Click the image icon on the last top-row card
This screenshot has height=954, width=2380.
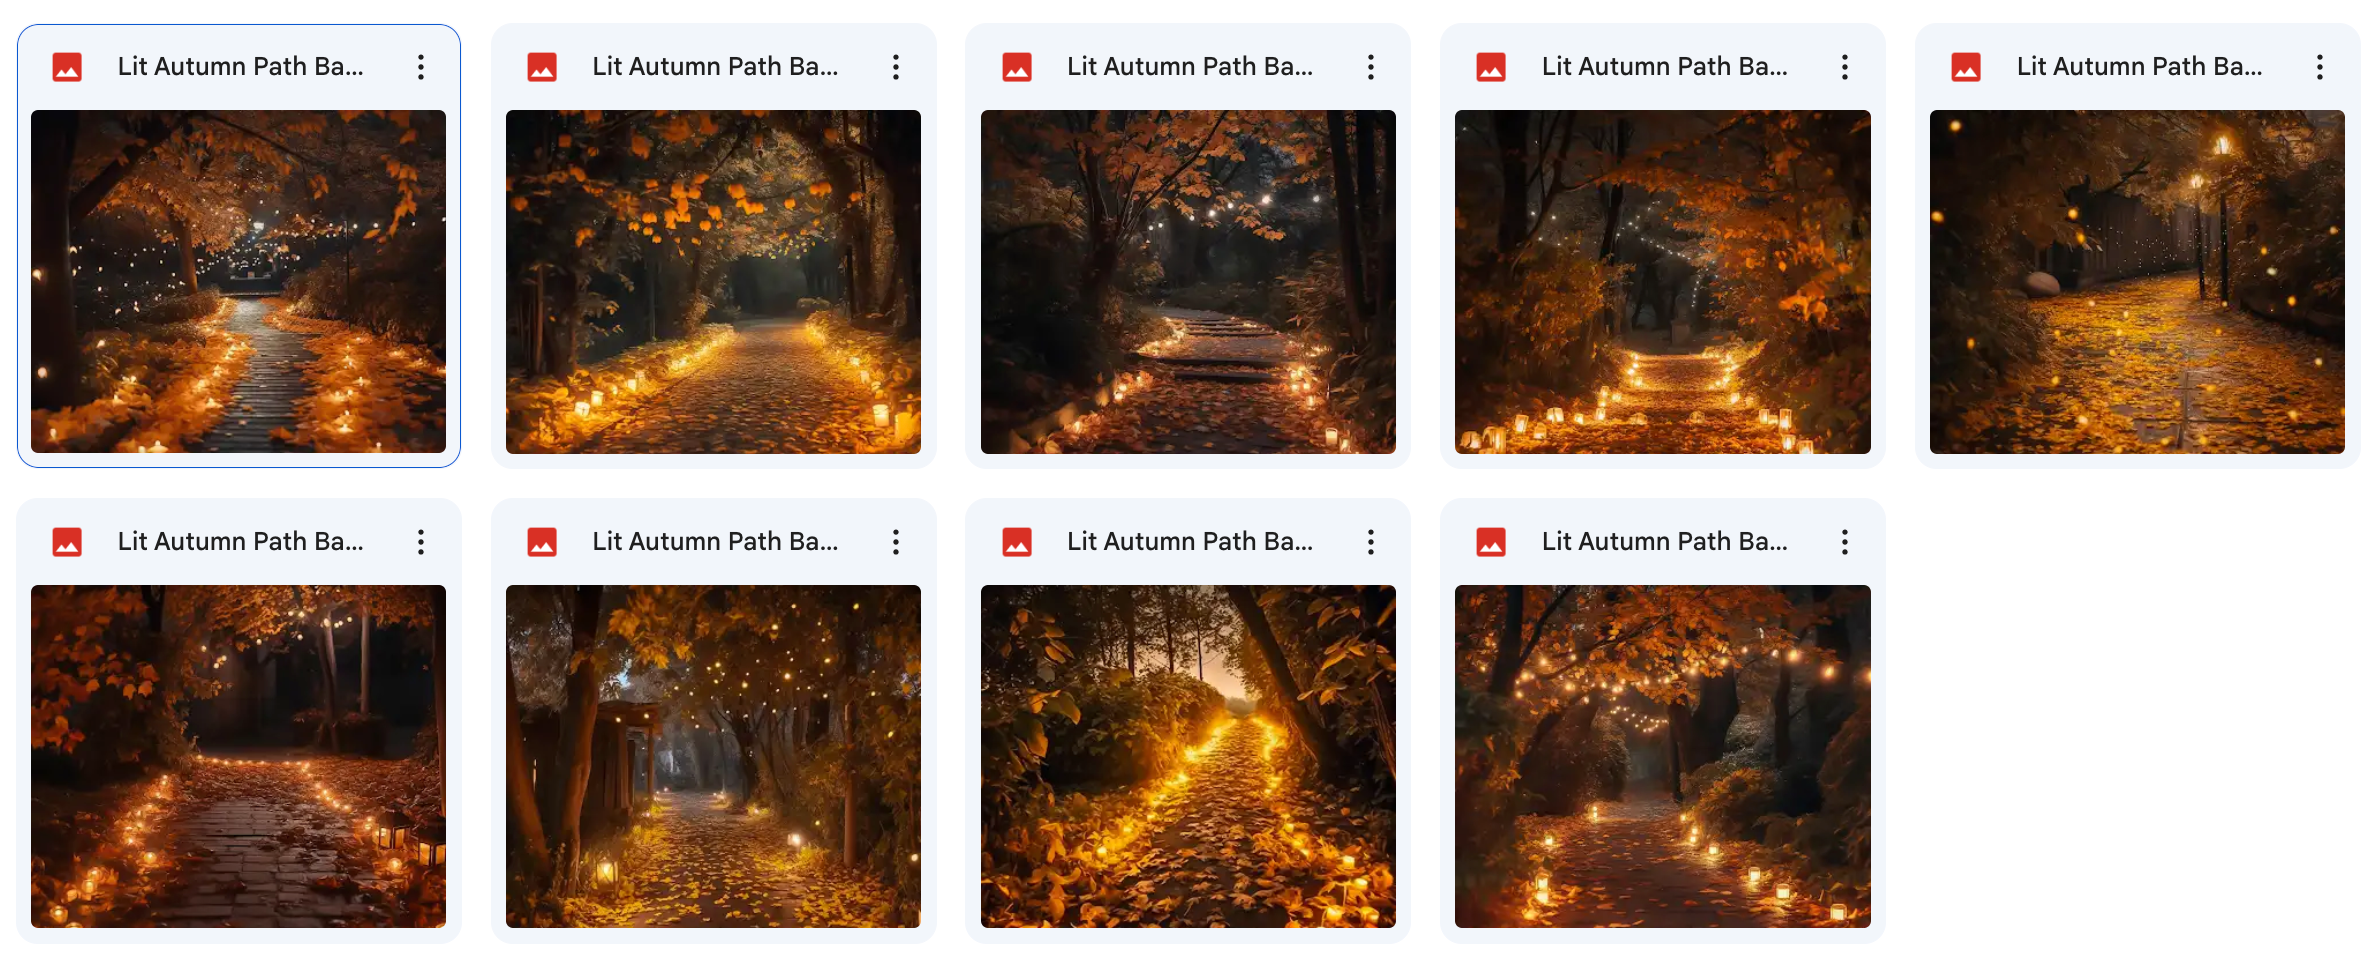point(1966,66)
